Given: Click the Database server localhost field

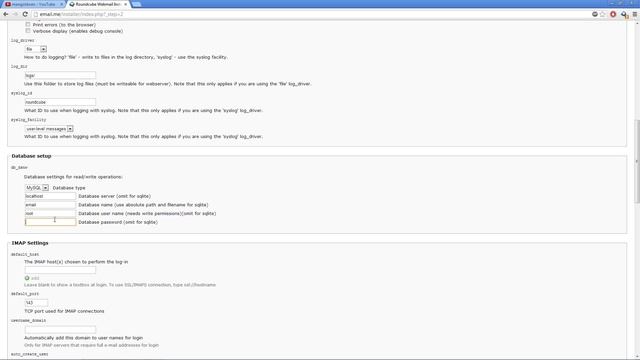Looking at the screenshot, I should [50, 196].
